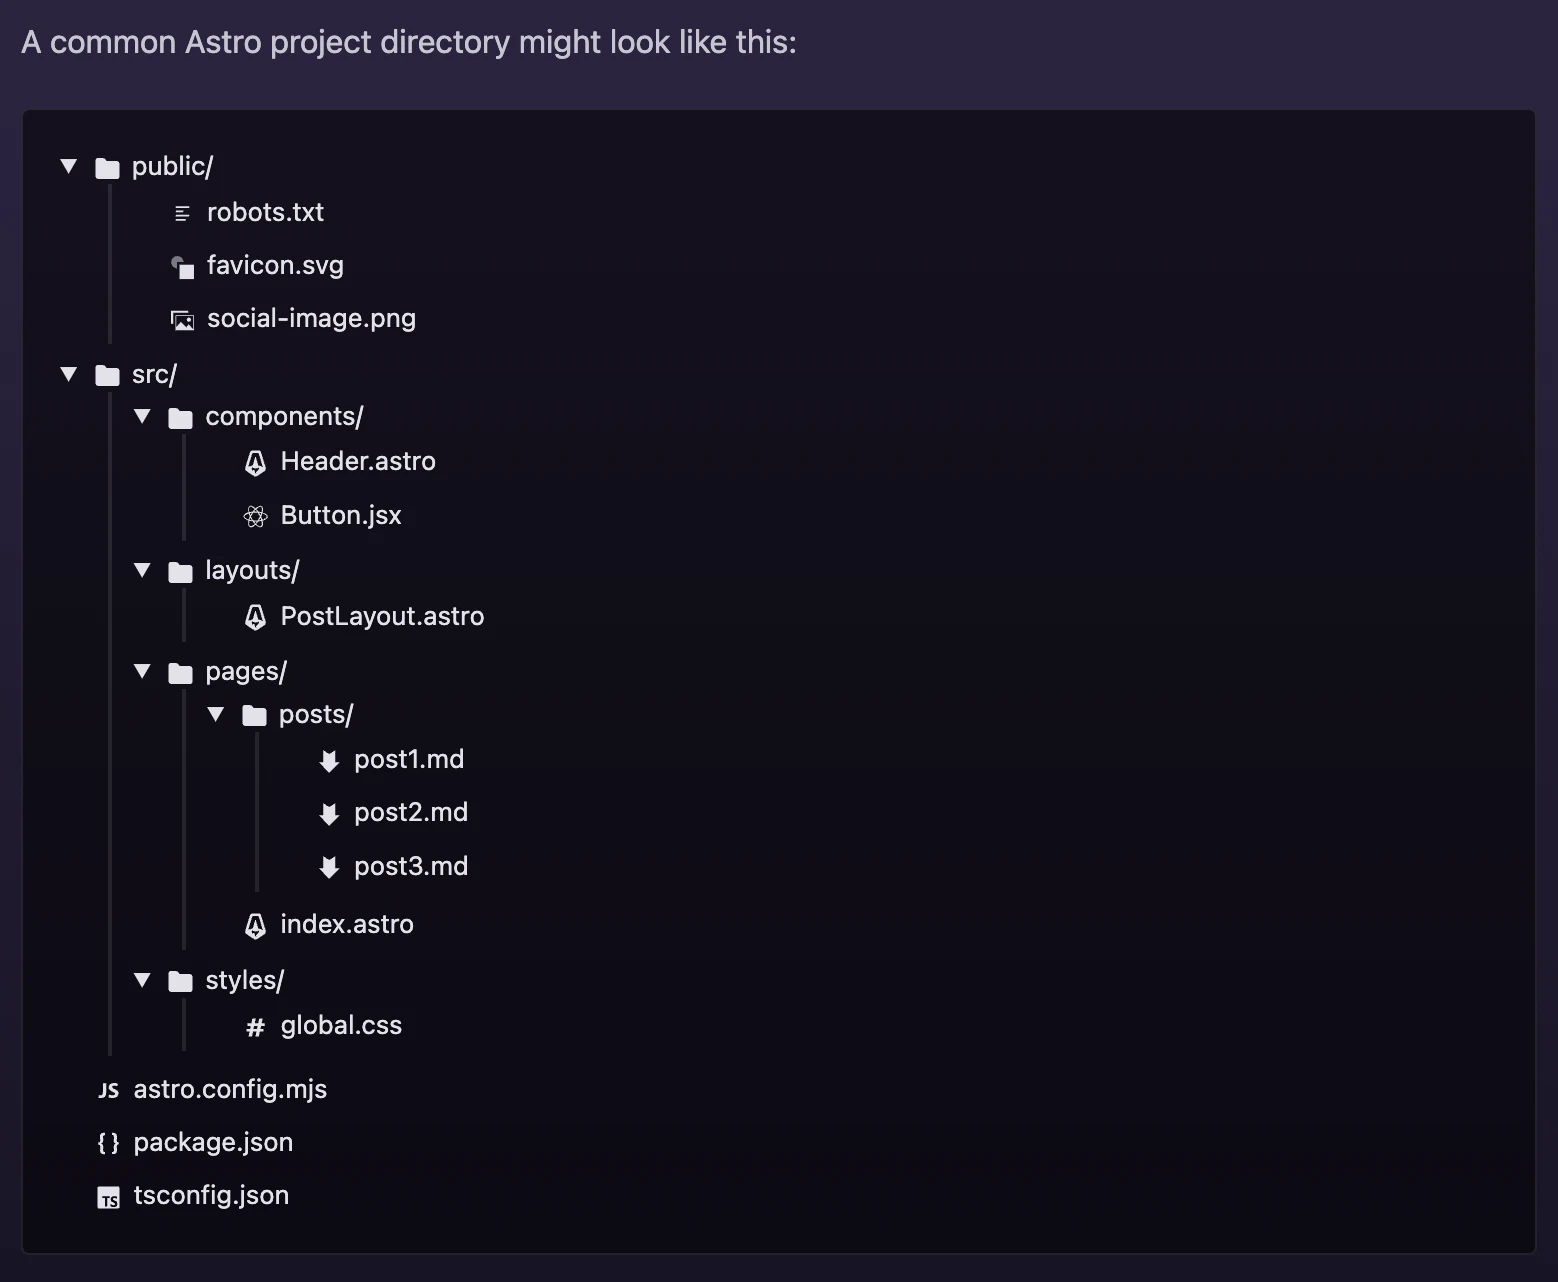Click the curly braces icon beside package.json
This screenshot has width=1558, height=1282.
(109, 1143)
